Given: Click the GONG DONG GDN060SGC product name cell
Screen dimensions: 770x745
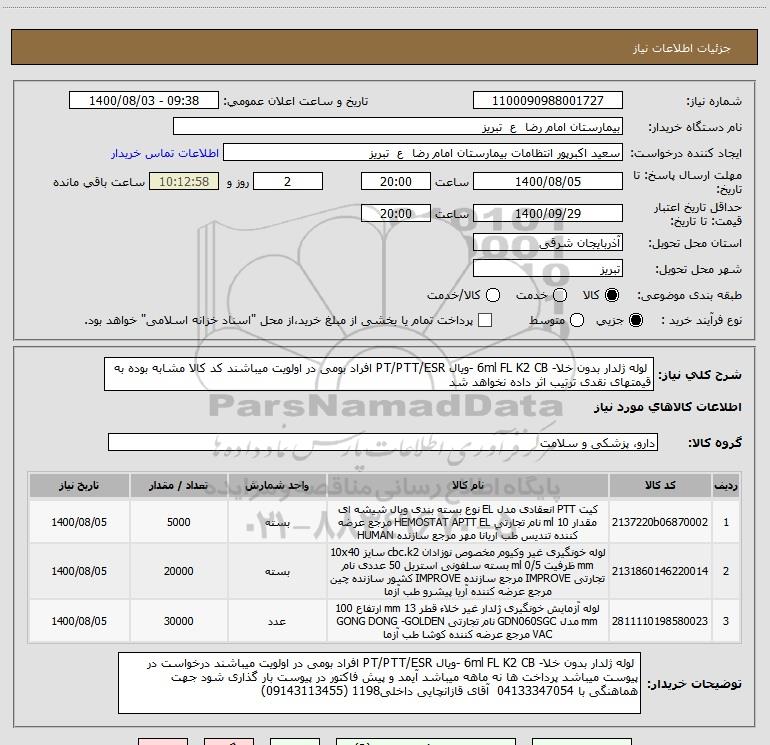Looking at the screenshot, I should pyautogui.click(x=468, y=621).
